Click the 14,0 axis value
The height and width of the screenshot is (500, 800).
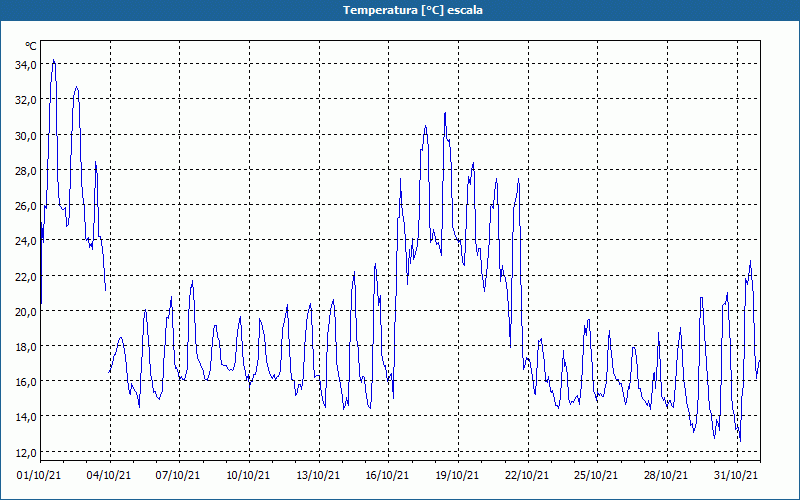(x=26, y=417)
